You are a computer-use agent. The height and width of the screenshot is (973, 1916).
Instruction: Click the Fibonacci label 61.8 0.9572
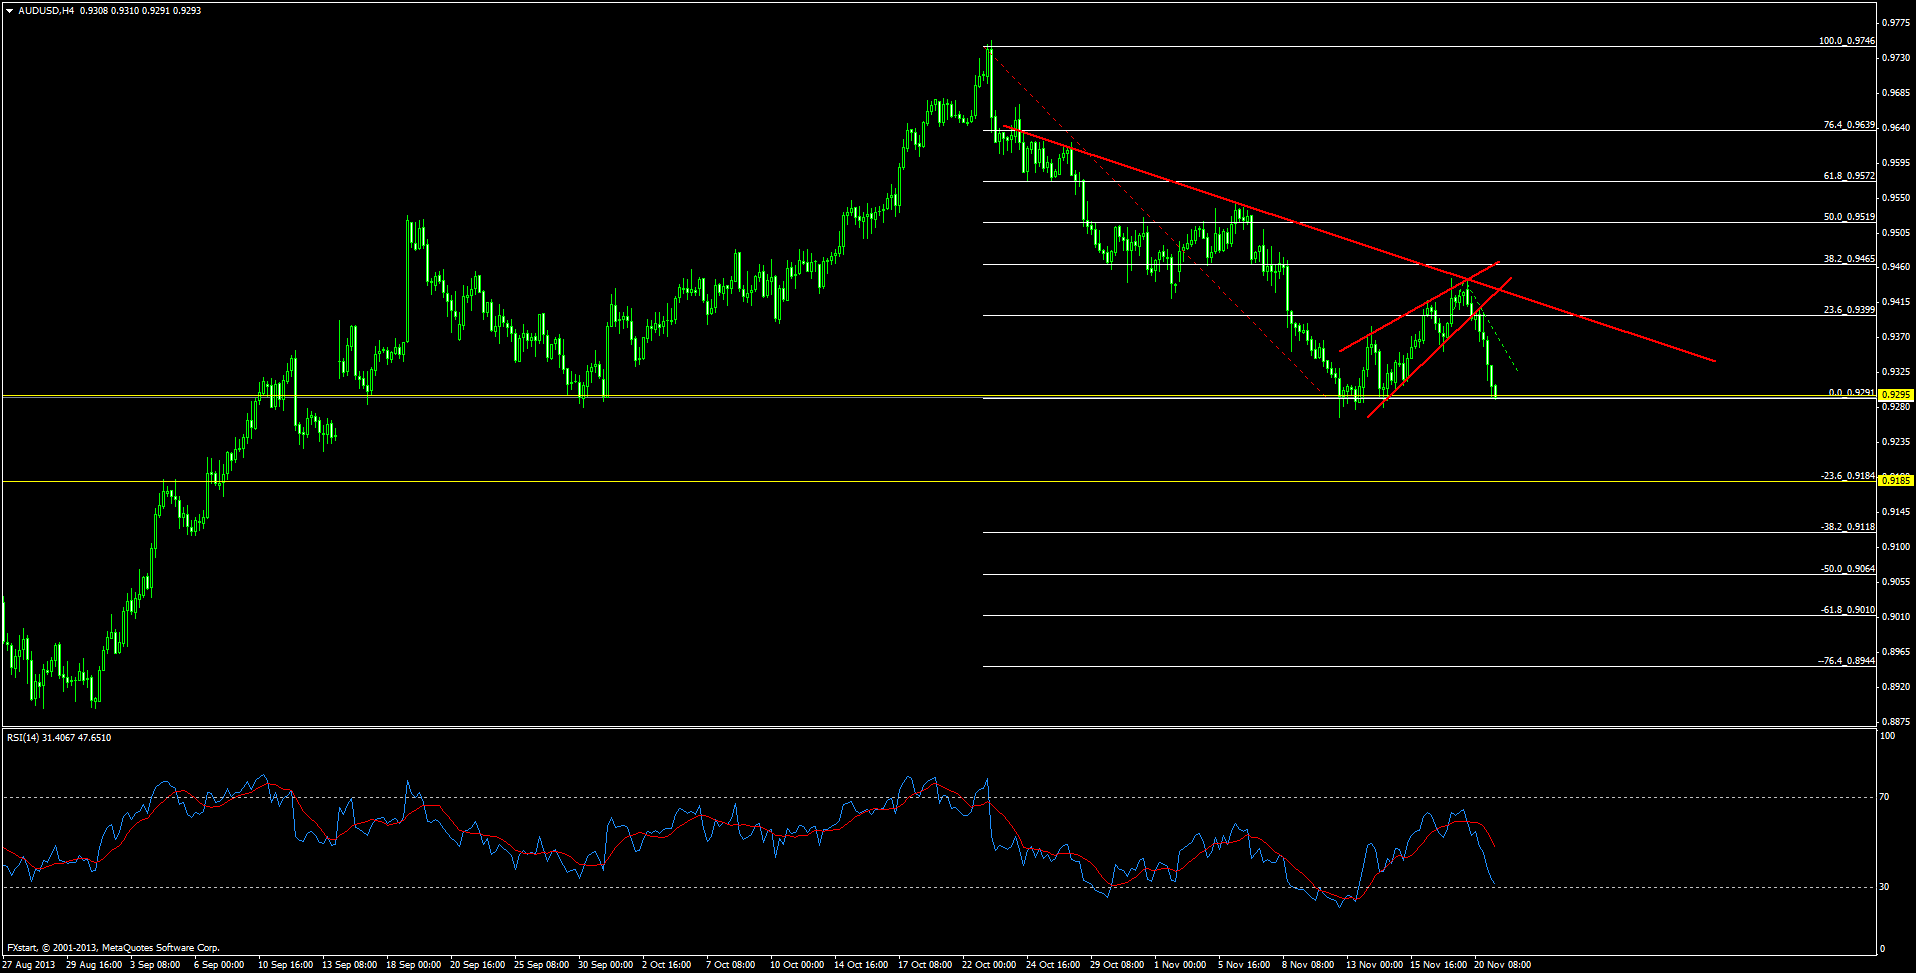1849,176
